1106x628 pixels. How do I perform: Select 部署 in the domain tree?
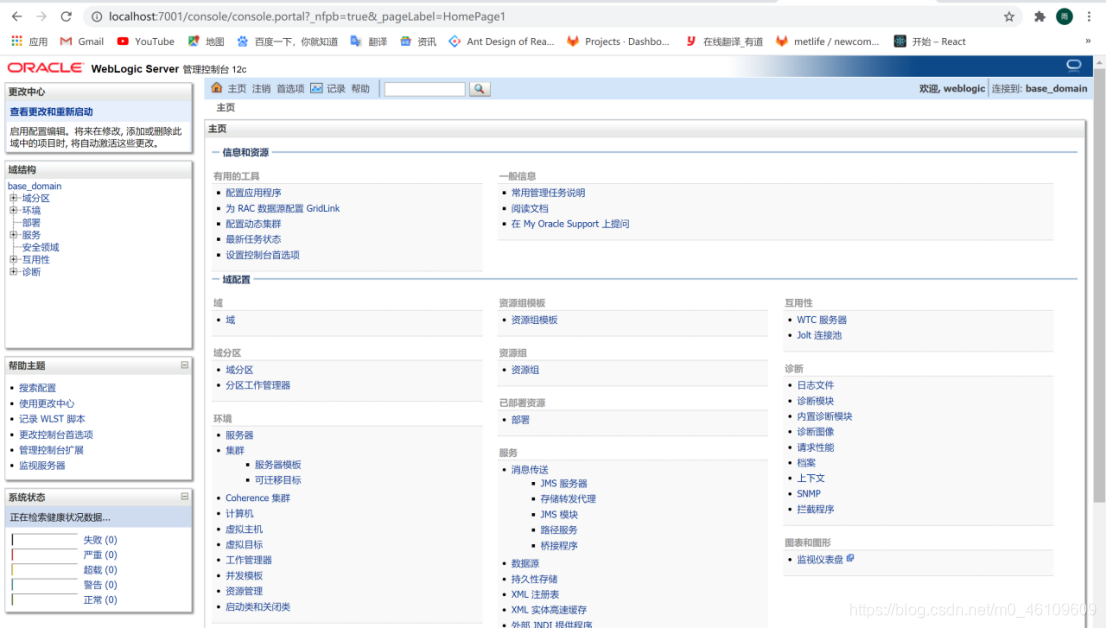point(31,223)
